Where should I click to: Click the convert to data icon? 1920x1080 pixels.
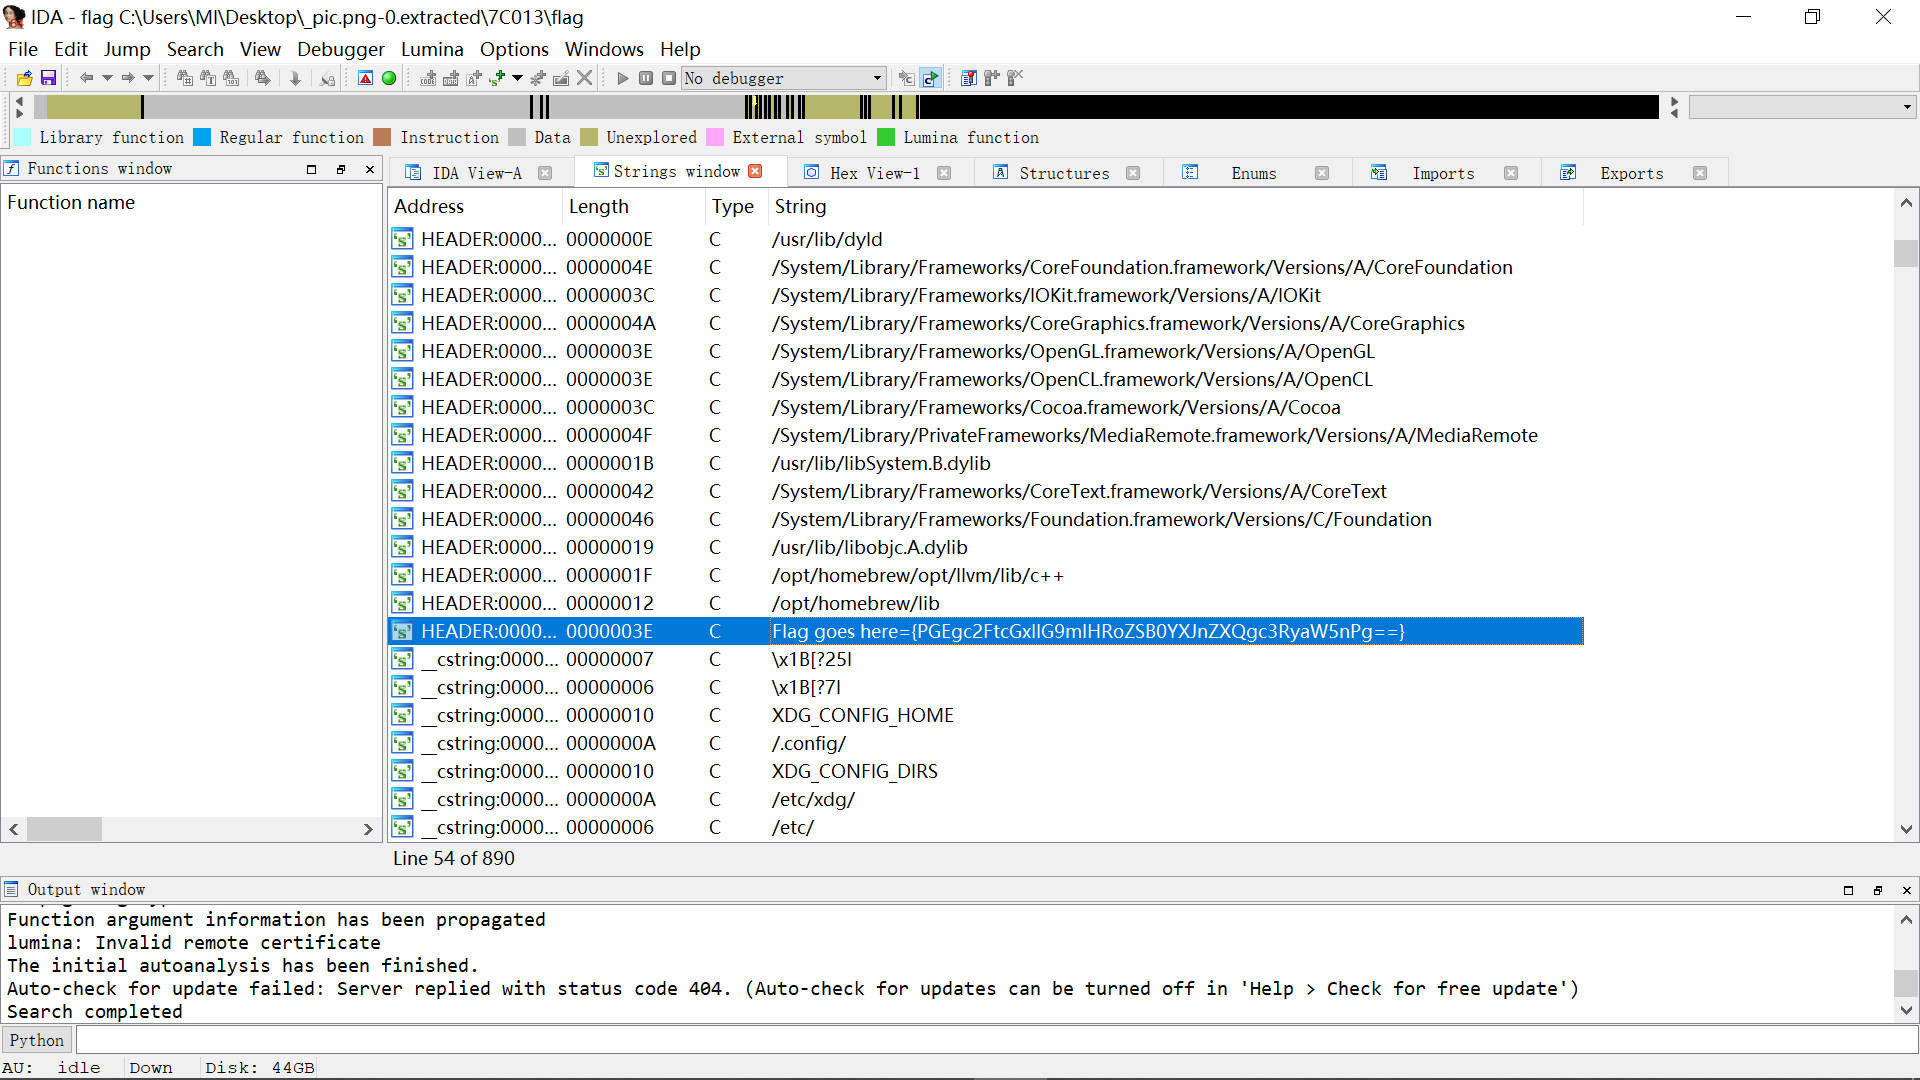tap(451, 78)
